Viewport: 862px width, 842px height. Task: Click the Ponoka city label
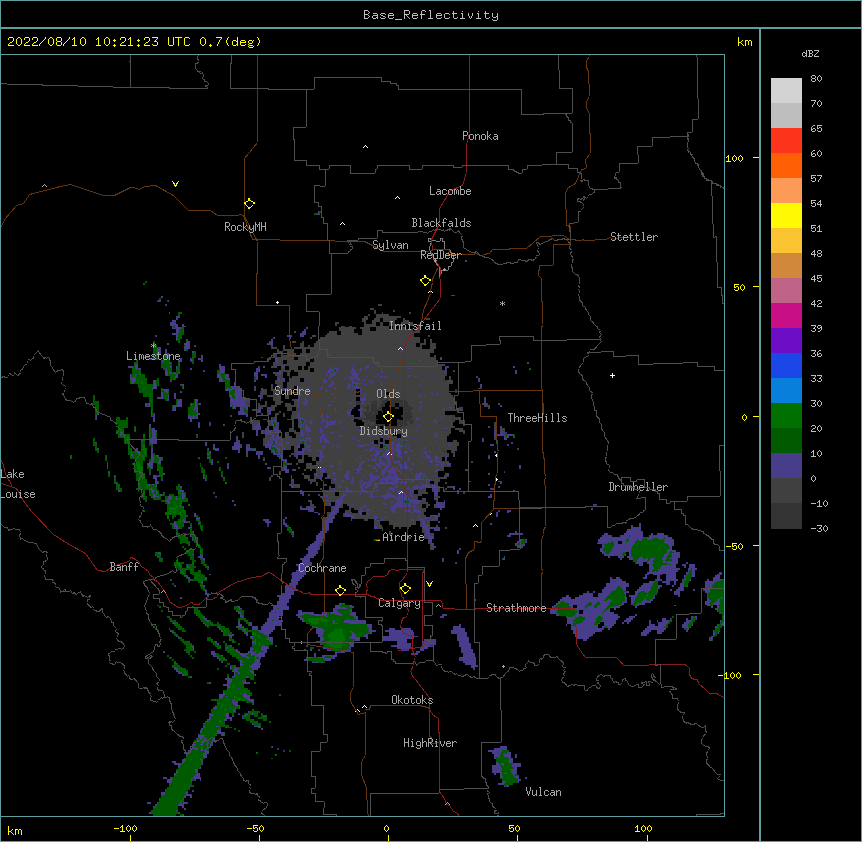[480, 136]
